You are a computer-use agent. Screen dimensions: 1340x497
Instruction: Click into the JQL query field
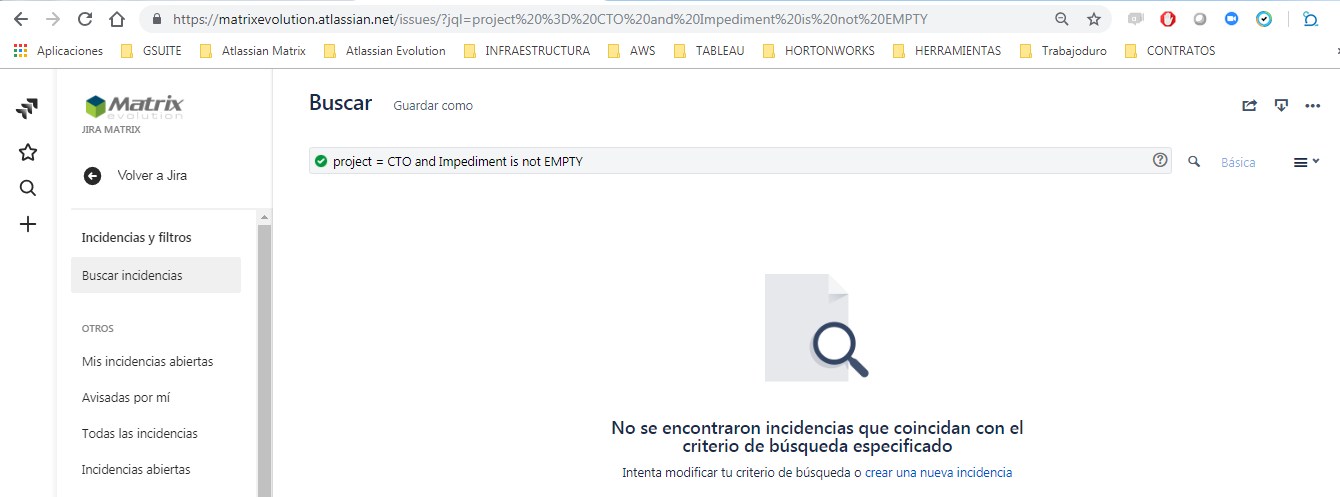click(740, 161)
